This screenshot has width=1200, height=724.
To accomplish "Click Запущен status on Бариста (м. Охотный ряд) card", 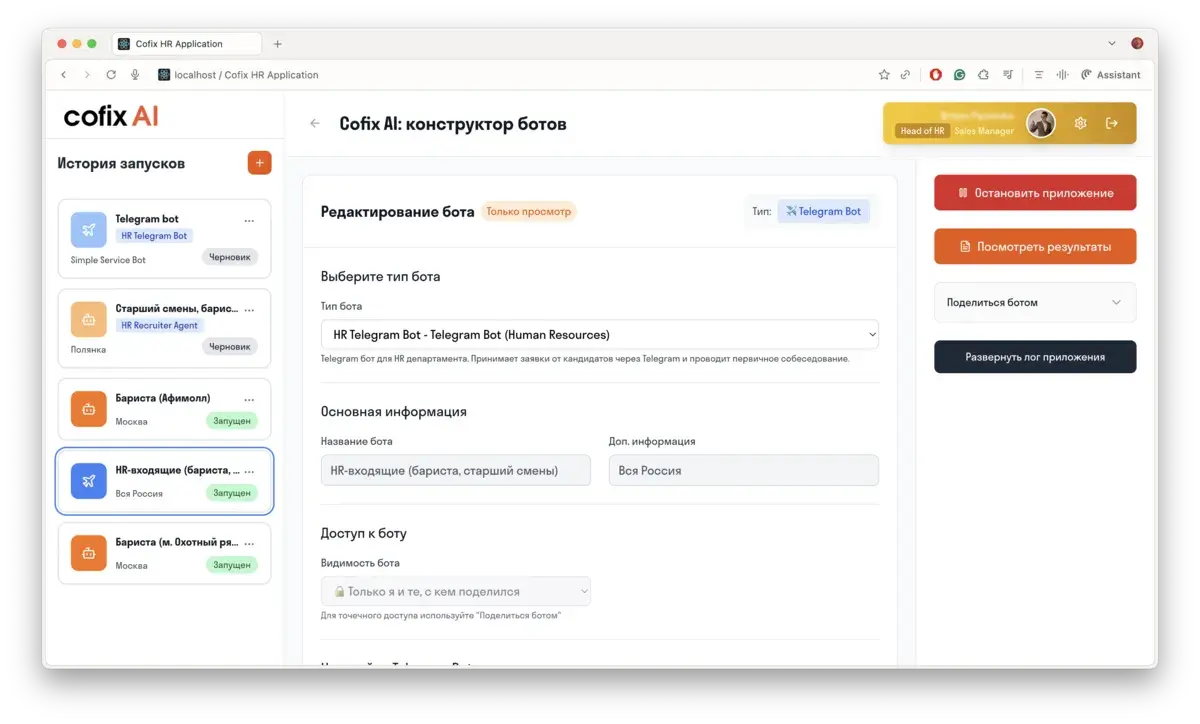I will click(x=232, y=565).
